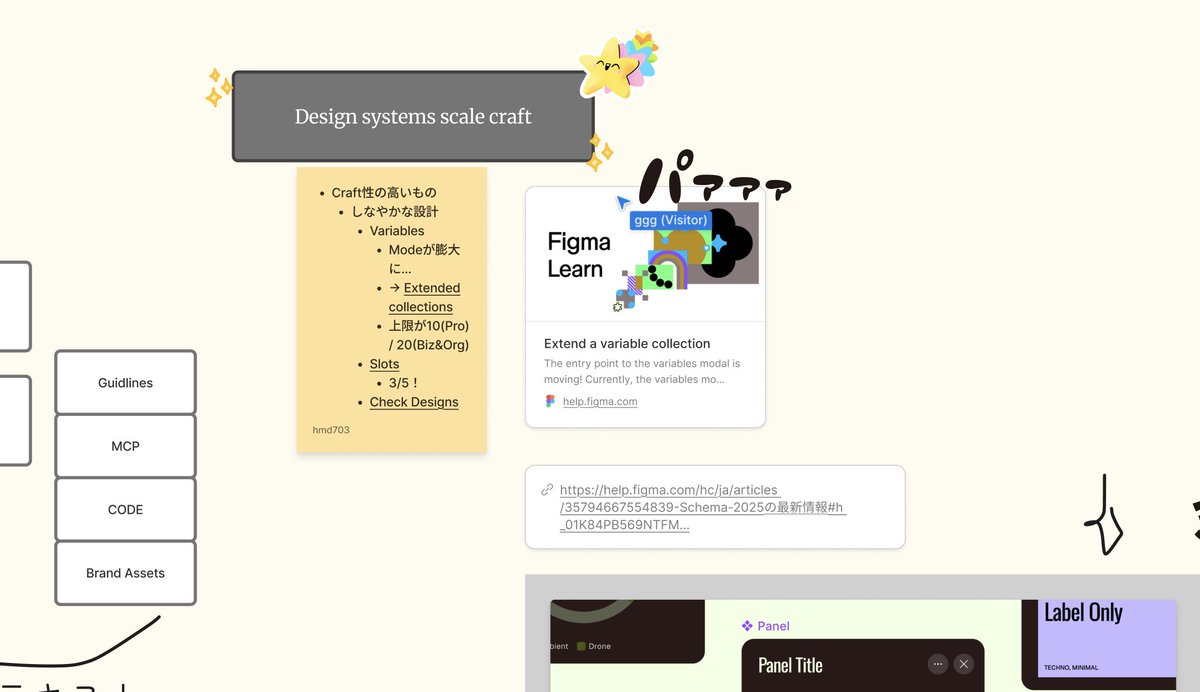Click the more options icon on Panel Title

(937, 663)
